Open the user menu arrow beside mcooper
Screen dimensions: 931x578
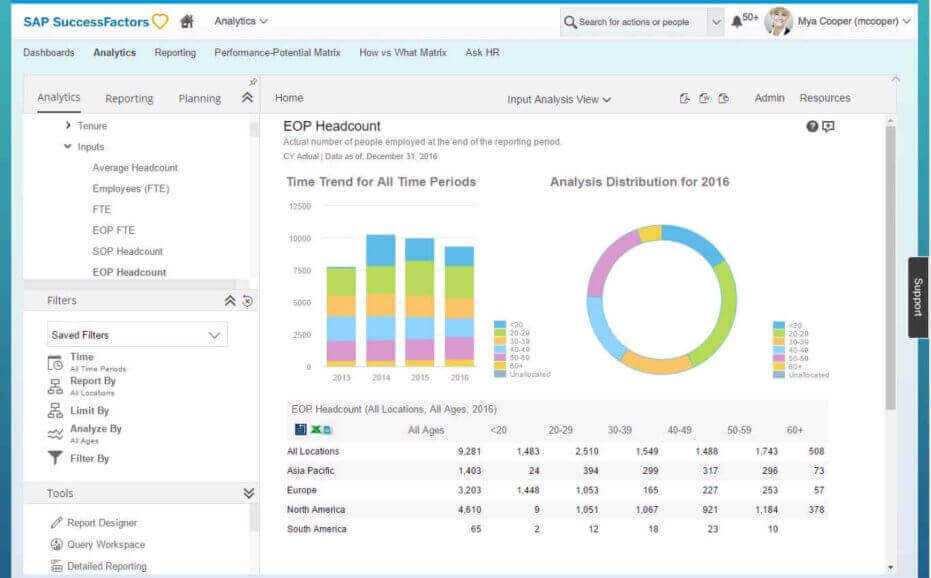click(x=907, y=21)
